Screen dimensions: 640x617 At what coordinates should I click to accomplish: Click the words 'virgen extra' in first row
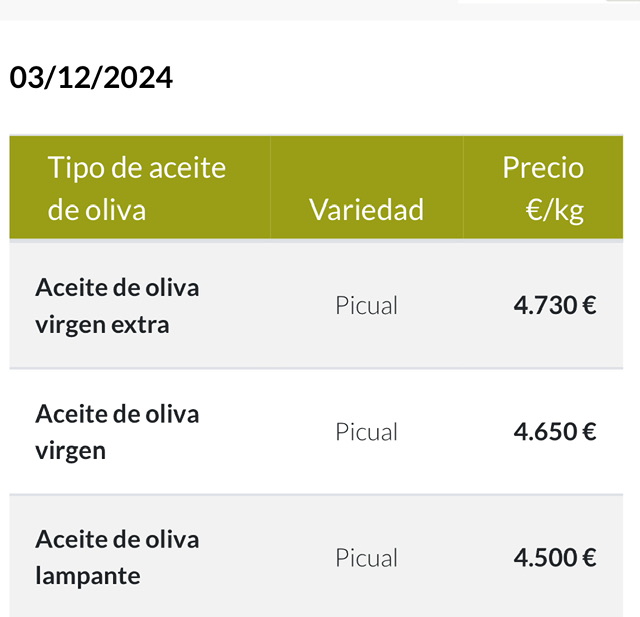[102, 326]
